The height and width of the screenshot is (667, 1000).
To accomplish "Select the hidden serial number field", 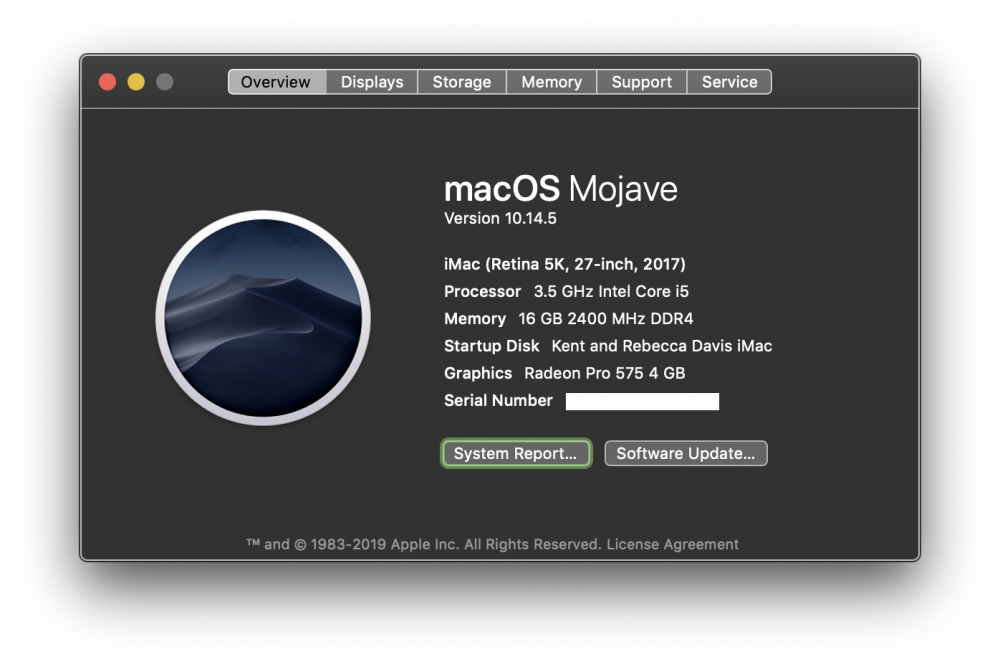I will coord(643,401).
